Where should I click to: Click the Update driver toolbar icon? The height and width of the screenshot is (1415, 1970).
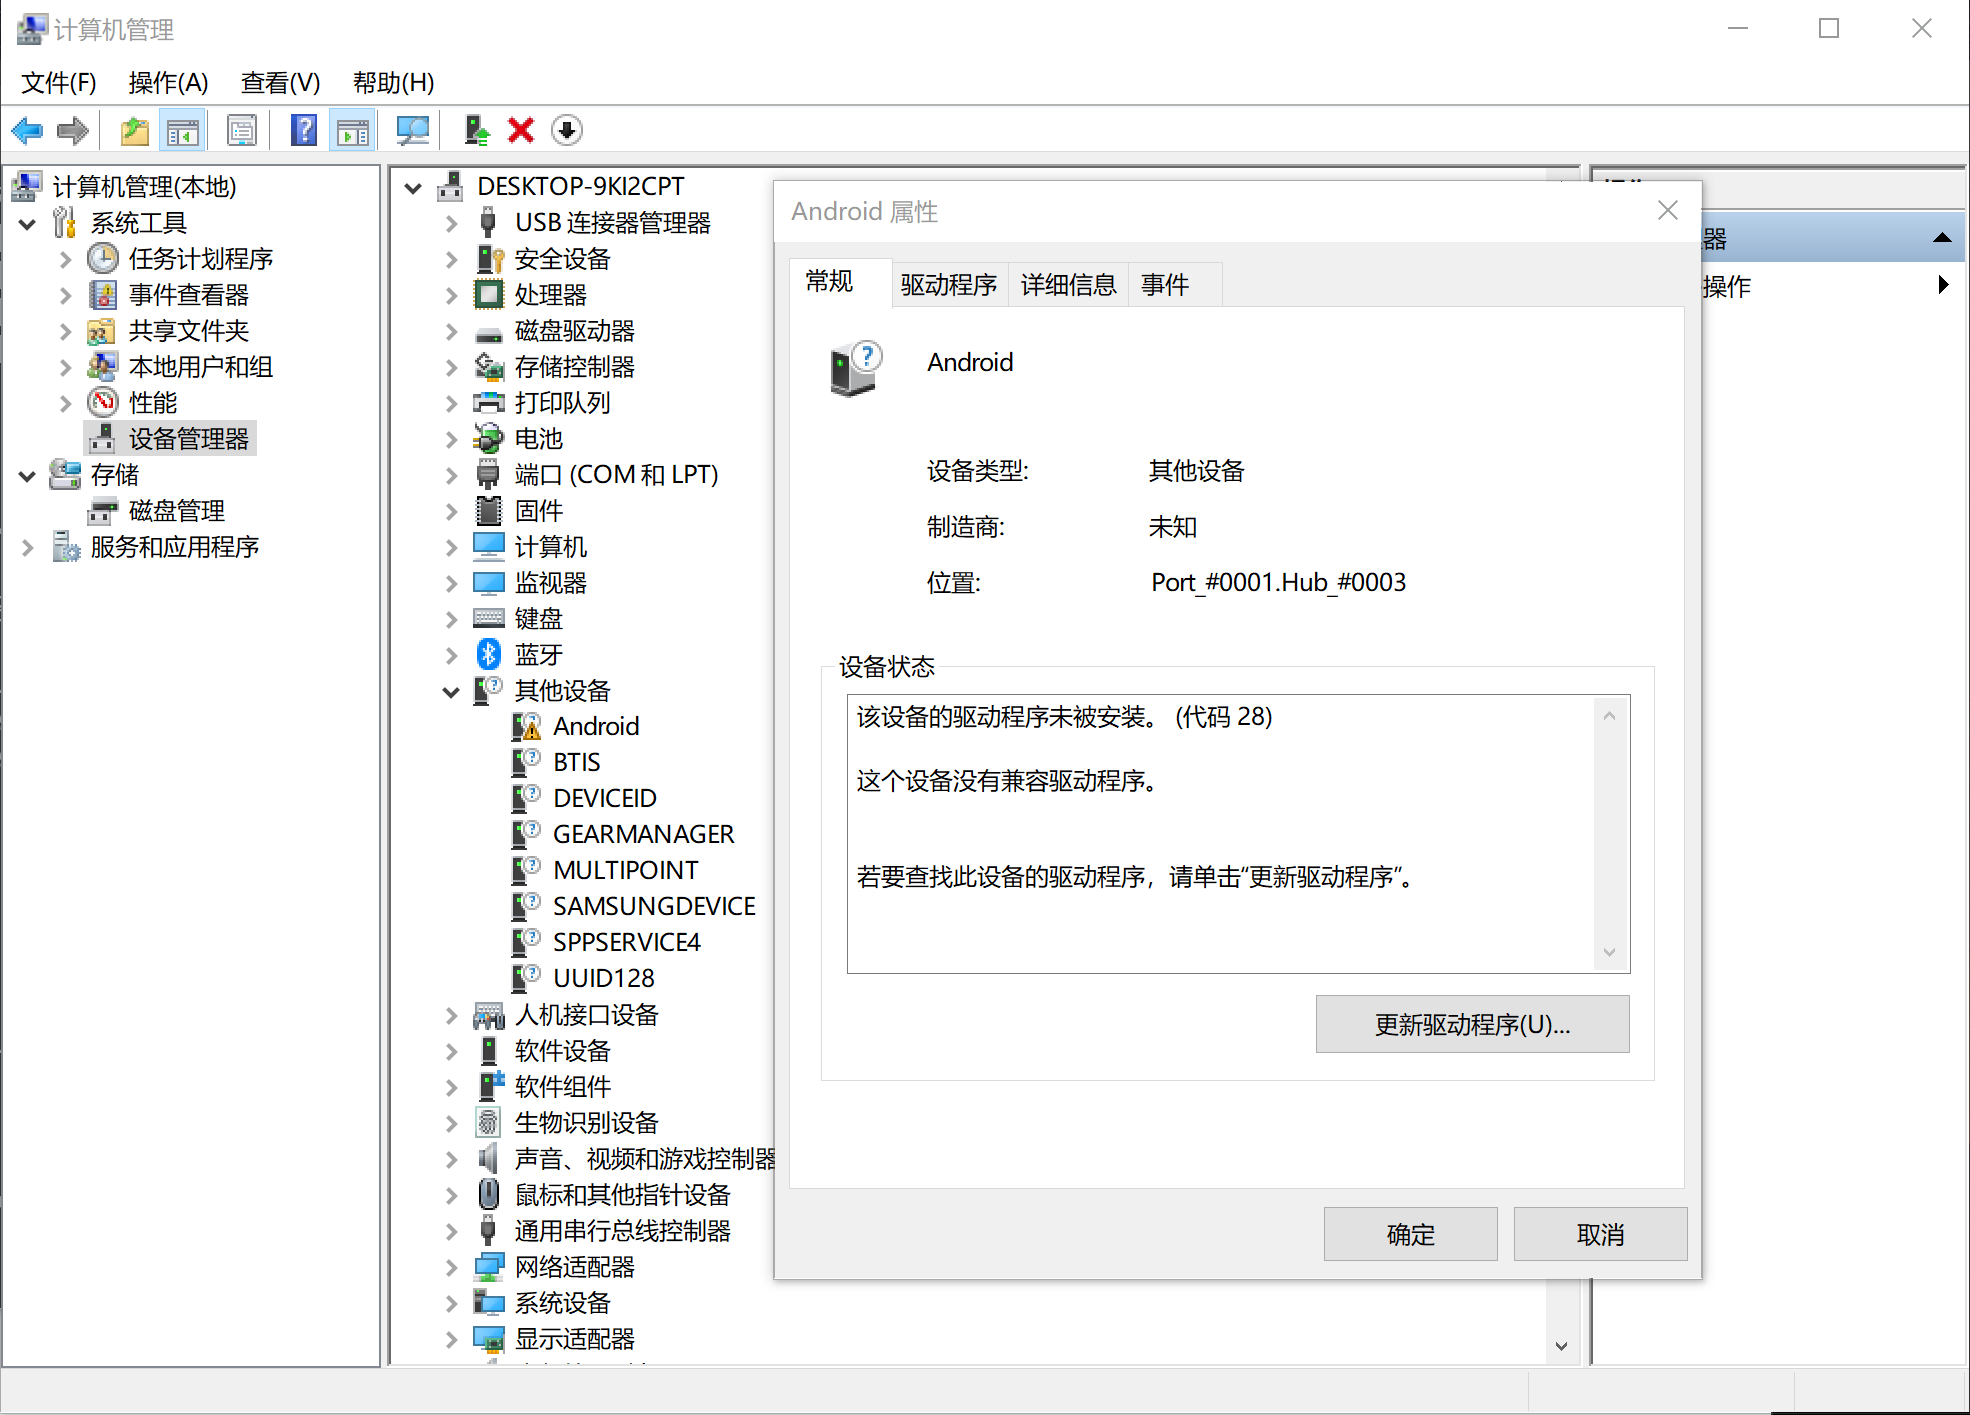[476, 130]
